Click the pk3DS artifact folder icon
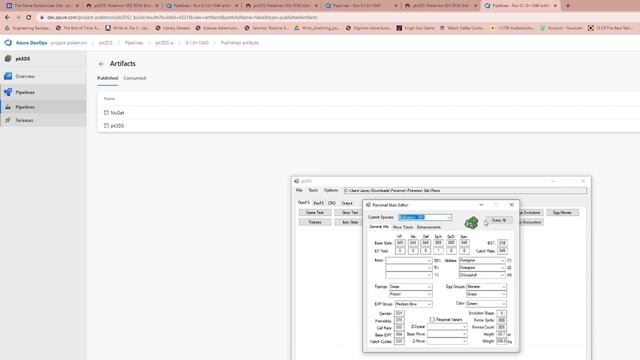Screen dimensions: 640x360 point(106,126)
